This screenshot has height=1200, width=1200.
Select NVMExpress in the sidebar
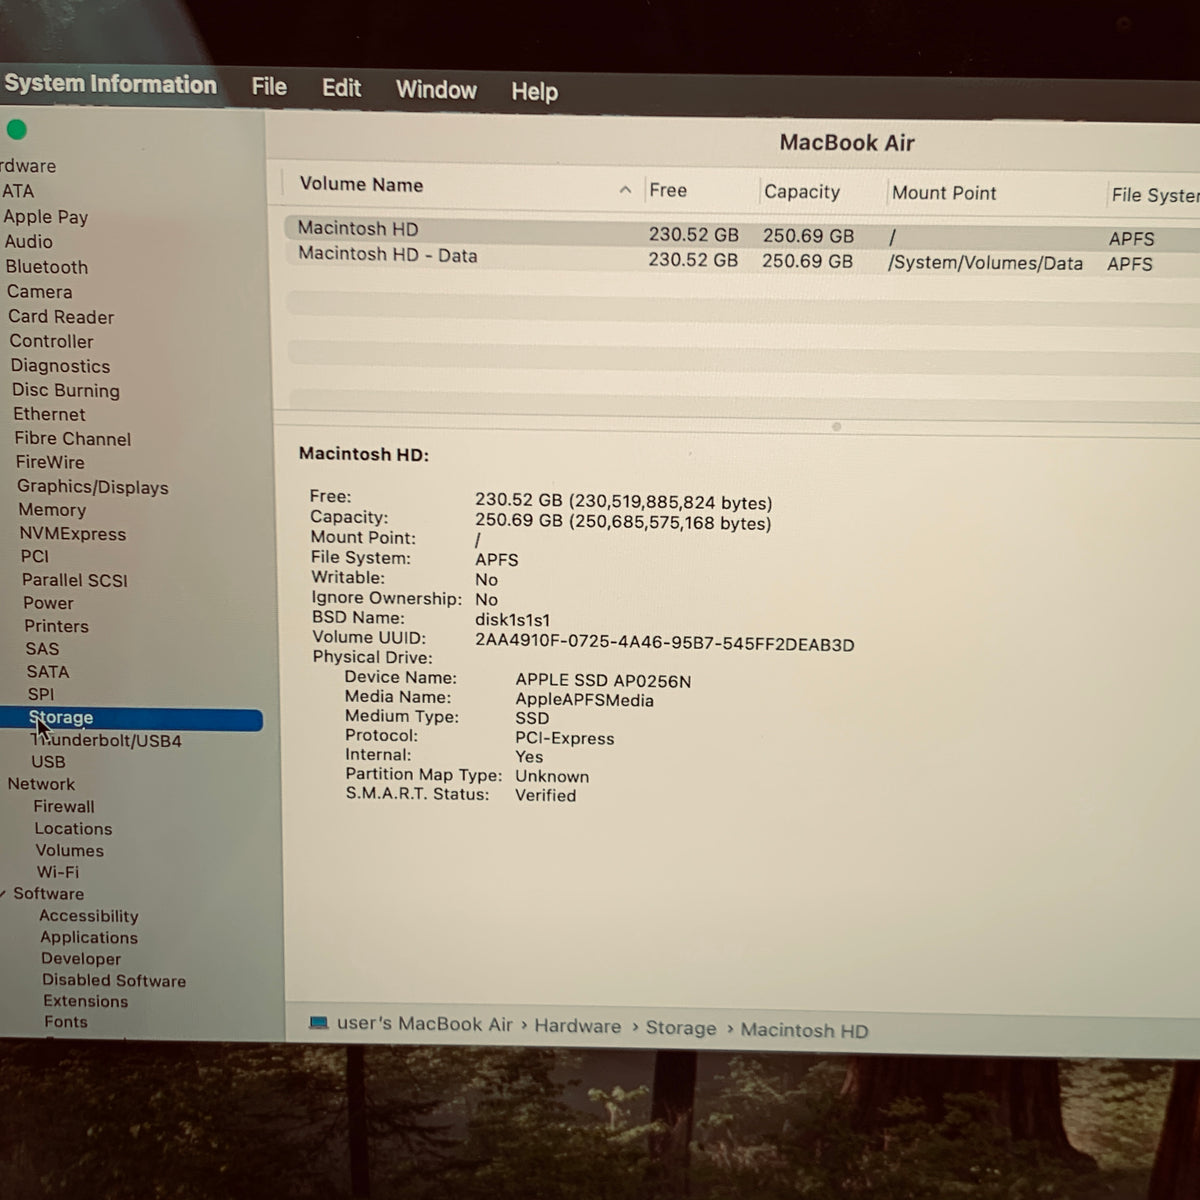(x=72, y=534)
